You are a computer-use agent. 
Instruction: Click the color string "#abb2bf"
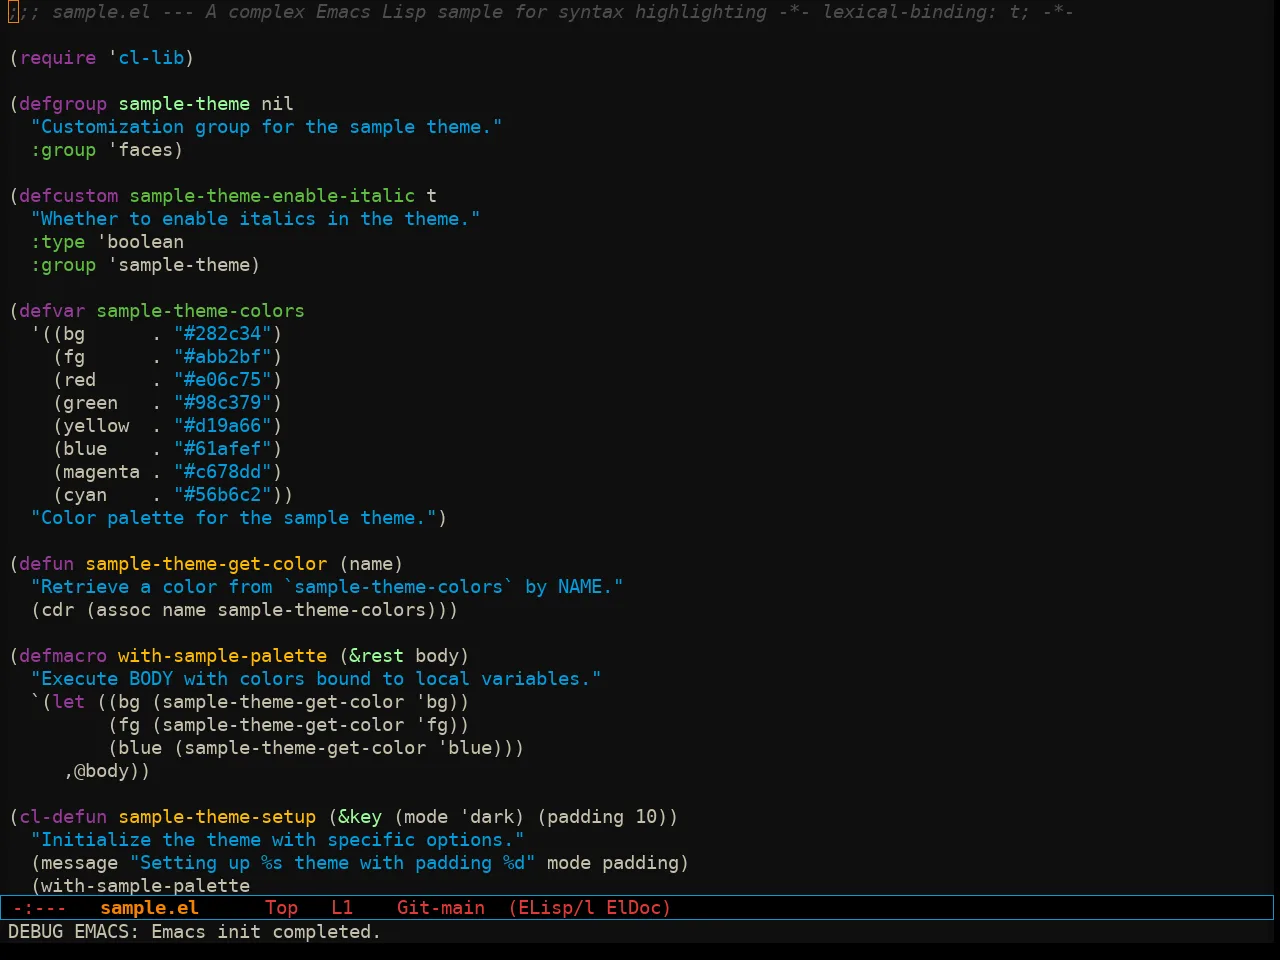point(223,357)
